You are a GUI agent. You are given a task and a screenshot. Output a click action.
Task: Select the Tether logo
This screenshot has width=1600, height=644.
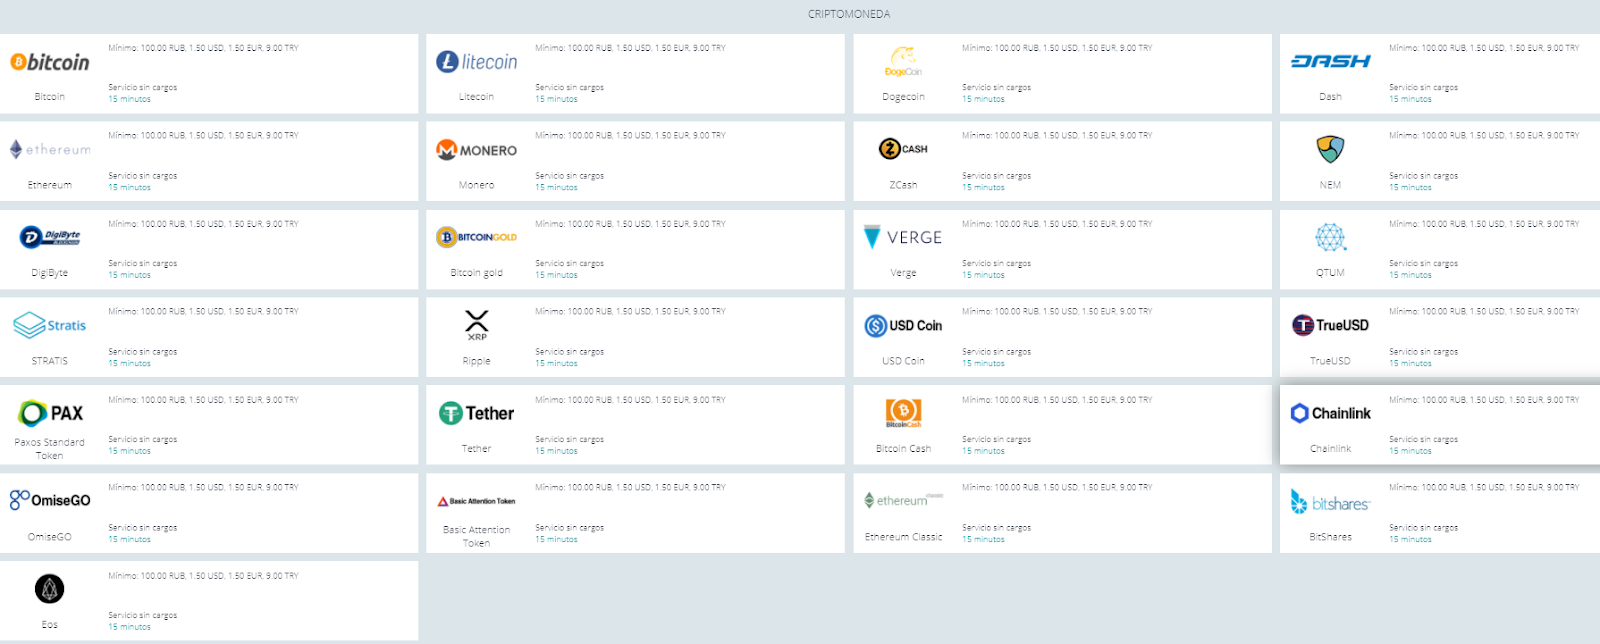[x=477, y=413]
